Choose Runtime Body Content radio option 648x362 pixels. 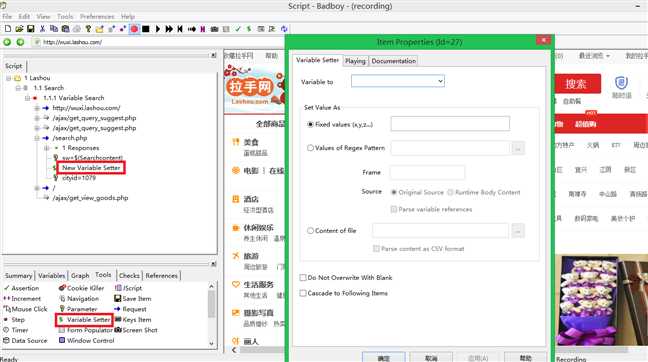click(450, 193)
